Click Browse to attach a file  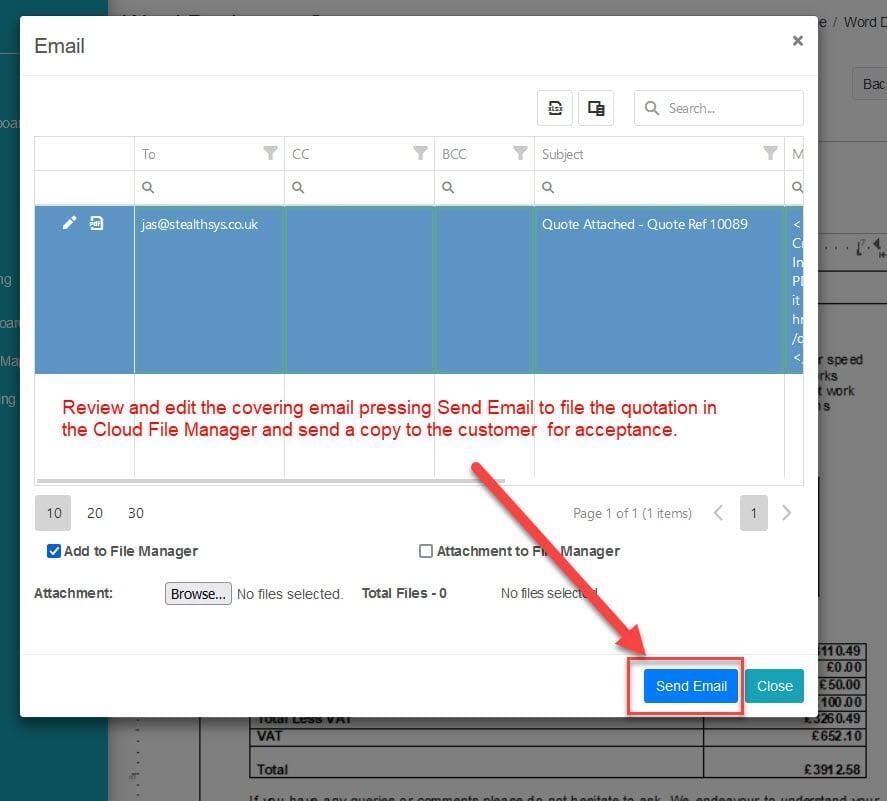click(198, 593)
